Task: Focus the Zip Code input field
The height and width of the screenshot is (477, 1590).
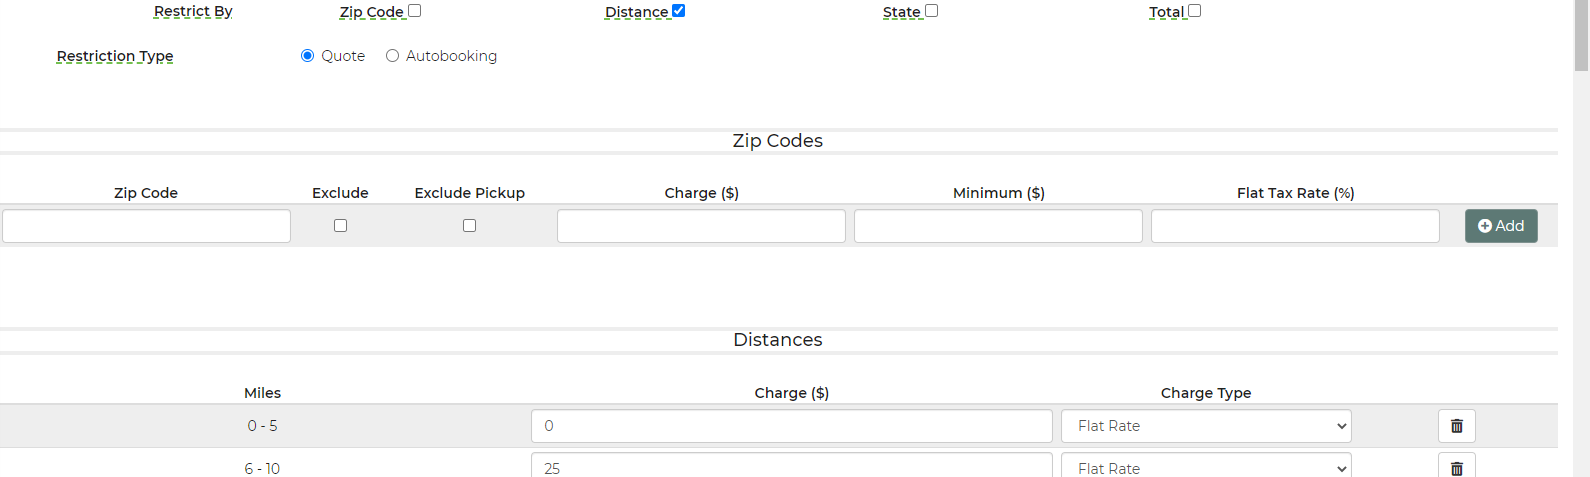Action: pyautogui.click(x=146, y=226)
